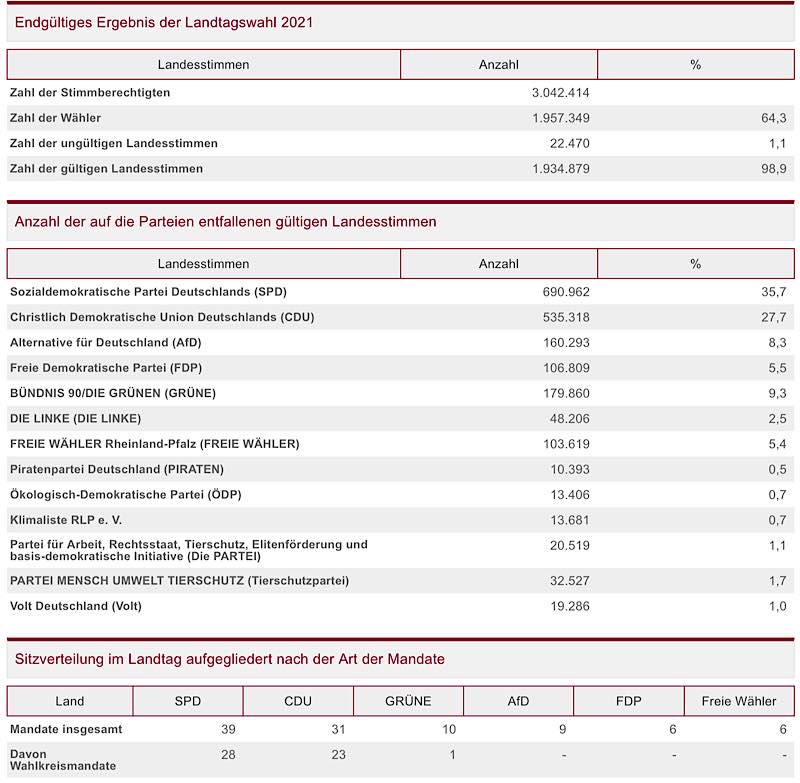
Task: Click the 'GRÜNE' column header in seat table
Action: point(408,701)
